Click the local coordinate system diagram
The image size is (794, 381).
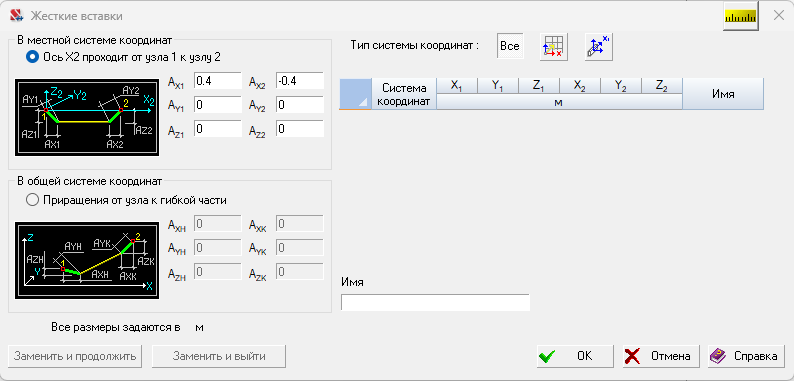pyautogui.click(x=87, y=117)
